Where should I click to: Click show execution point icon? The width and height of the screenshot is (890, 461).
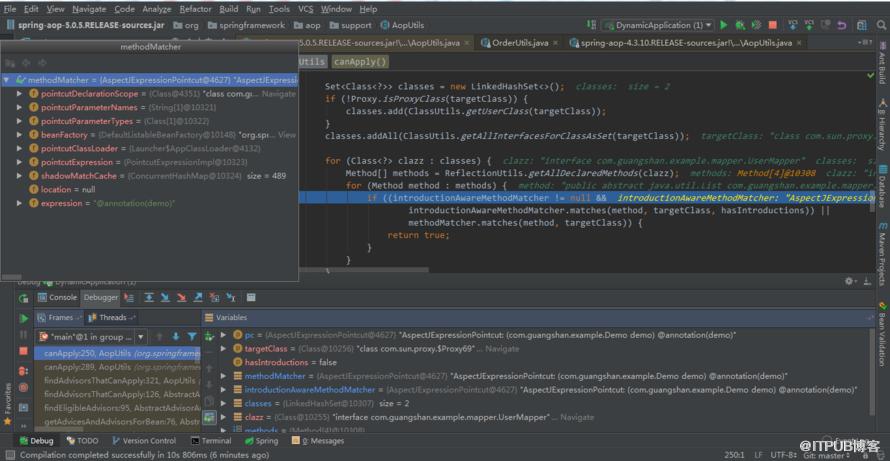(129, 297)
